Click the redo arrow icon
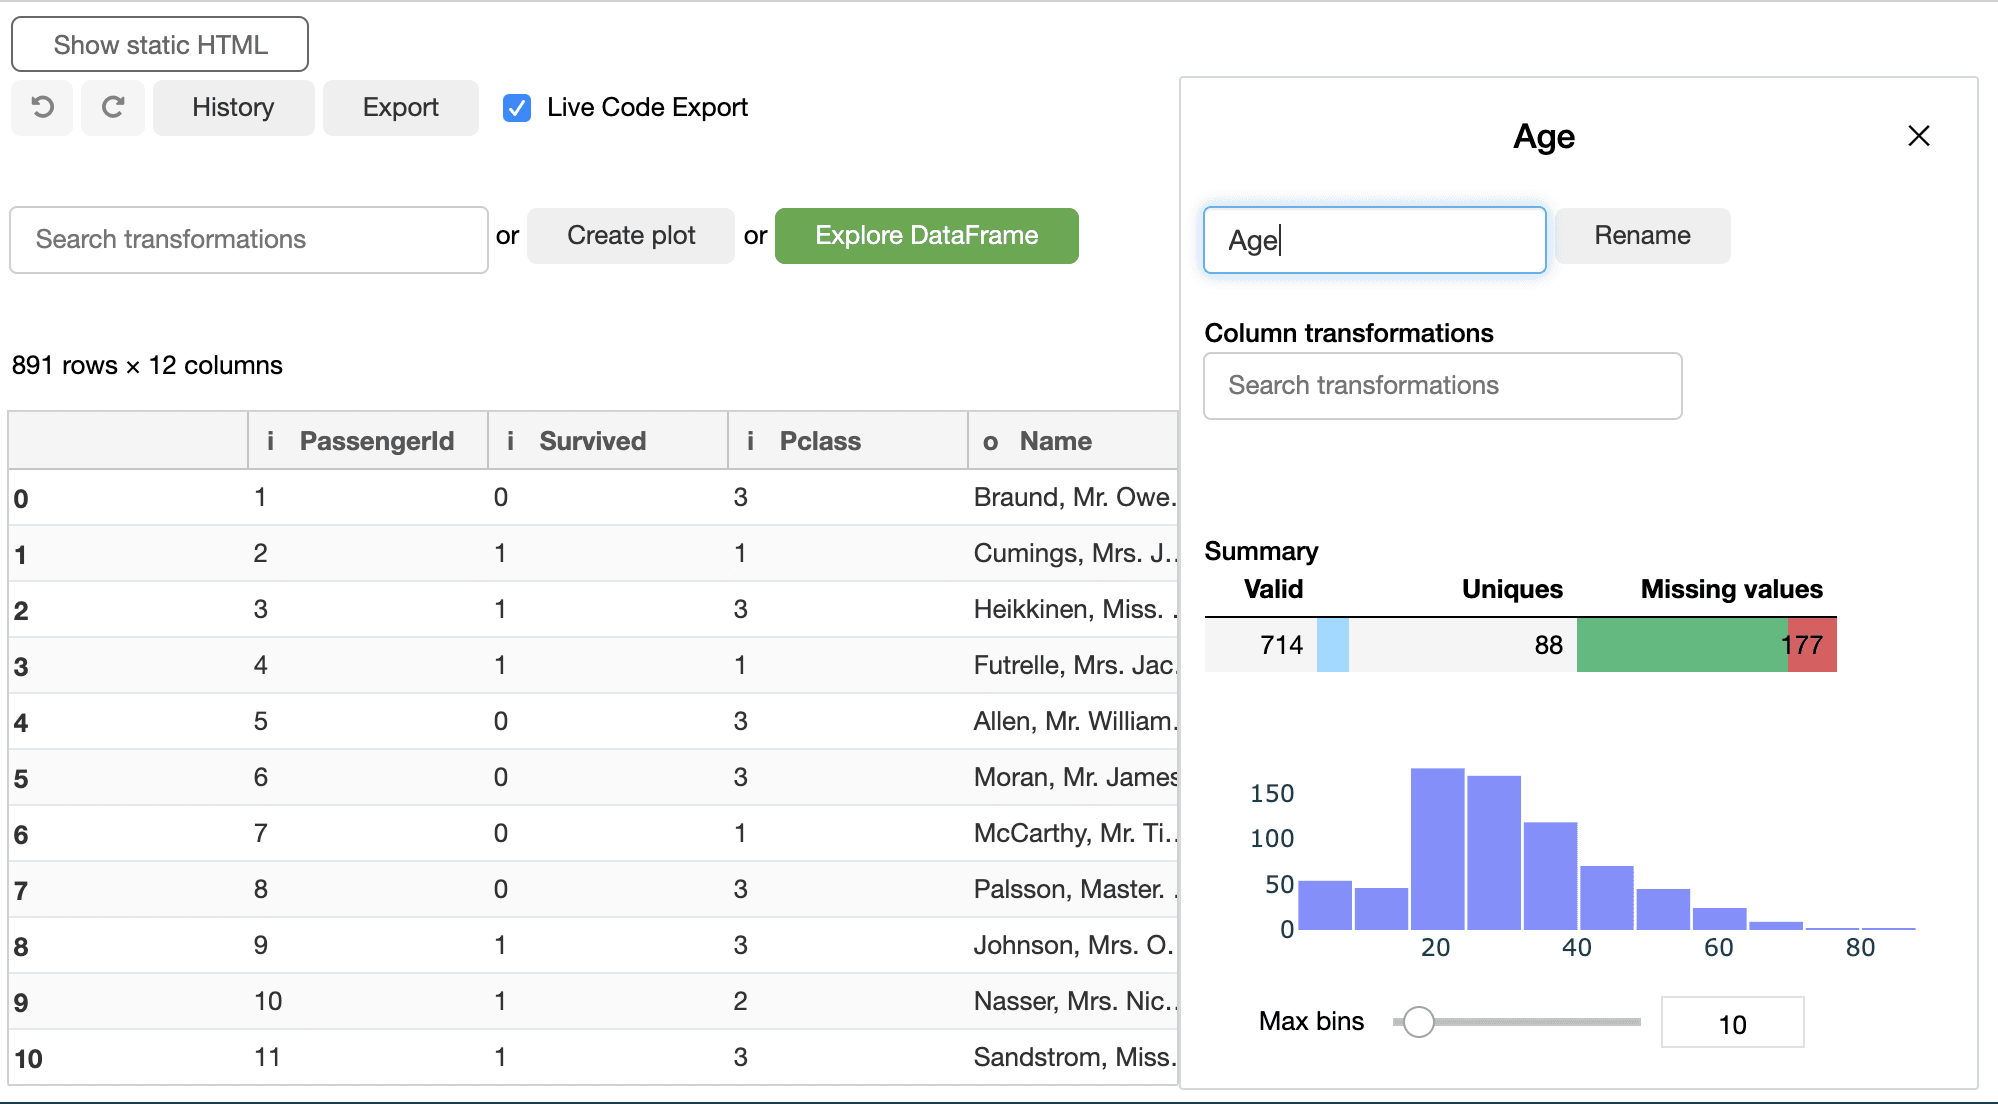 click(113, 107)
